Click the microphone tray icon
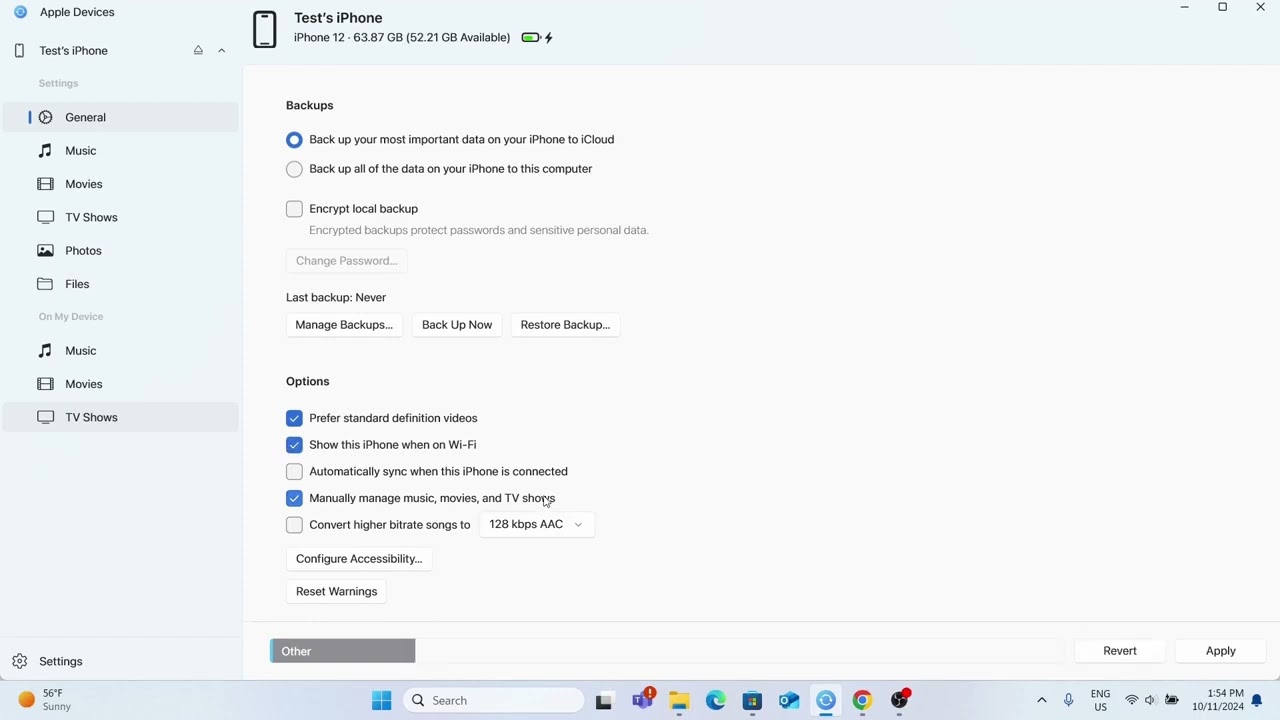The height and width of the screenshot is (720, 1280). point(1068,701)
